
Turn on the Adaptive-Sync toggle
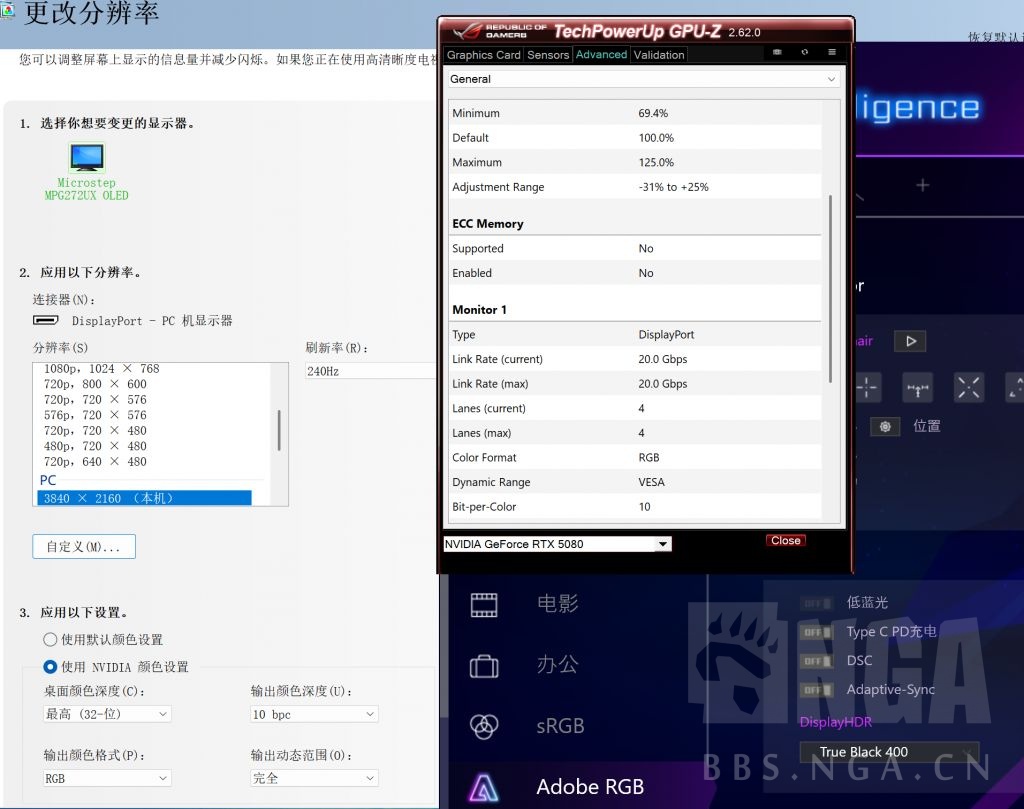[x=814, y=690]
